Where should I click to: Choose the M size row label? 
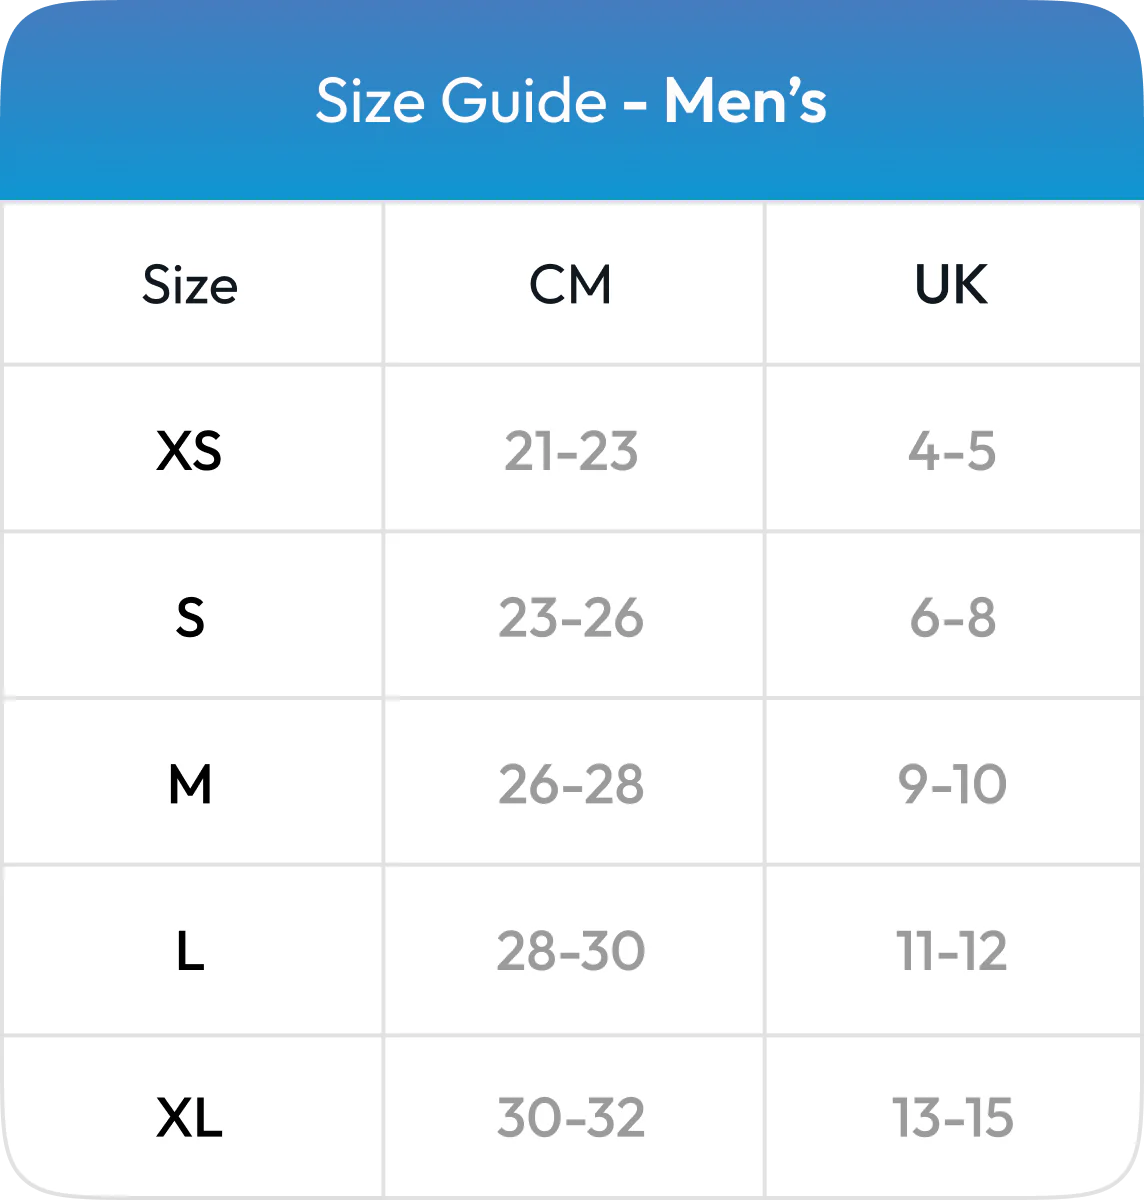tap(190, 785)
